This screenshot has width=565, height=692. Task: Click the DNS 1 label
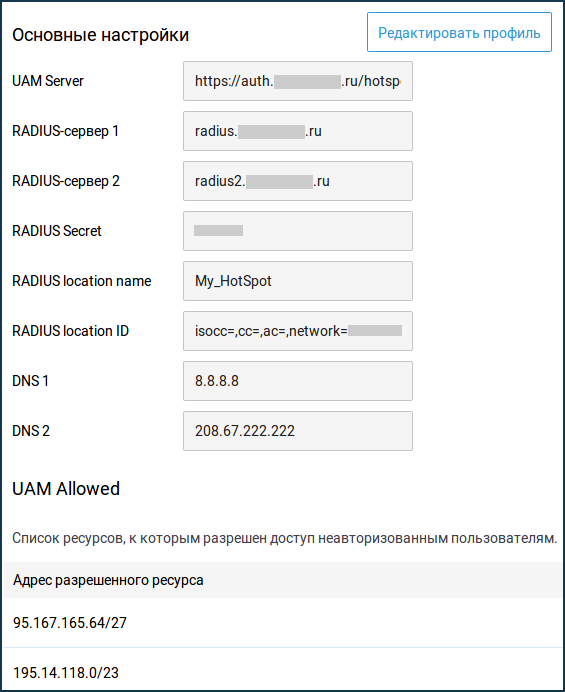coord(30,381)
